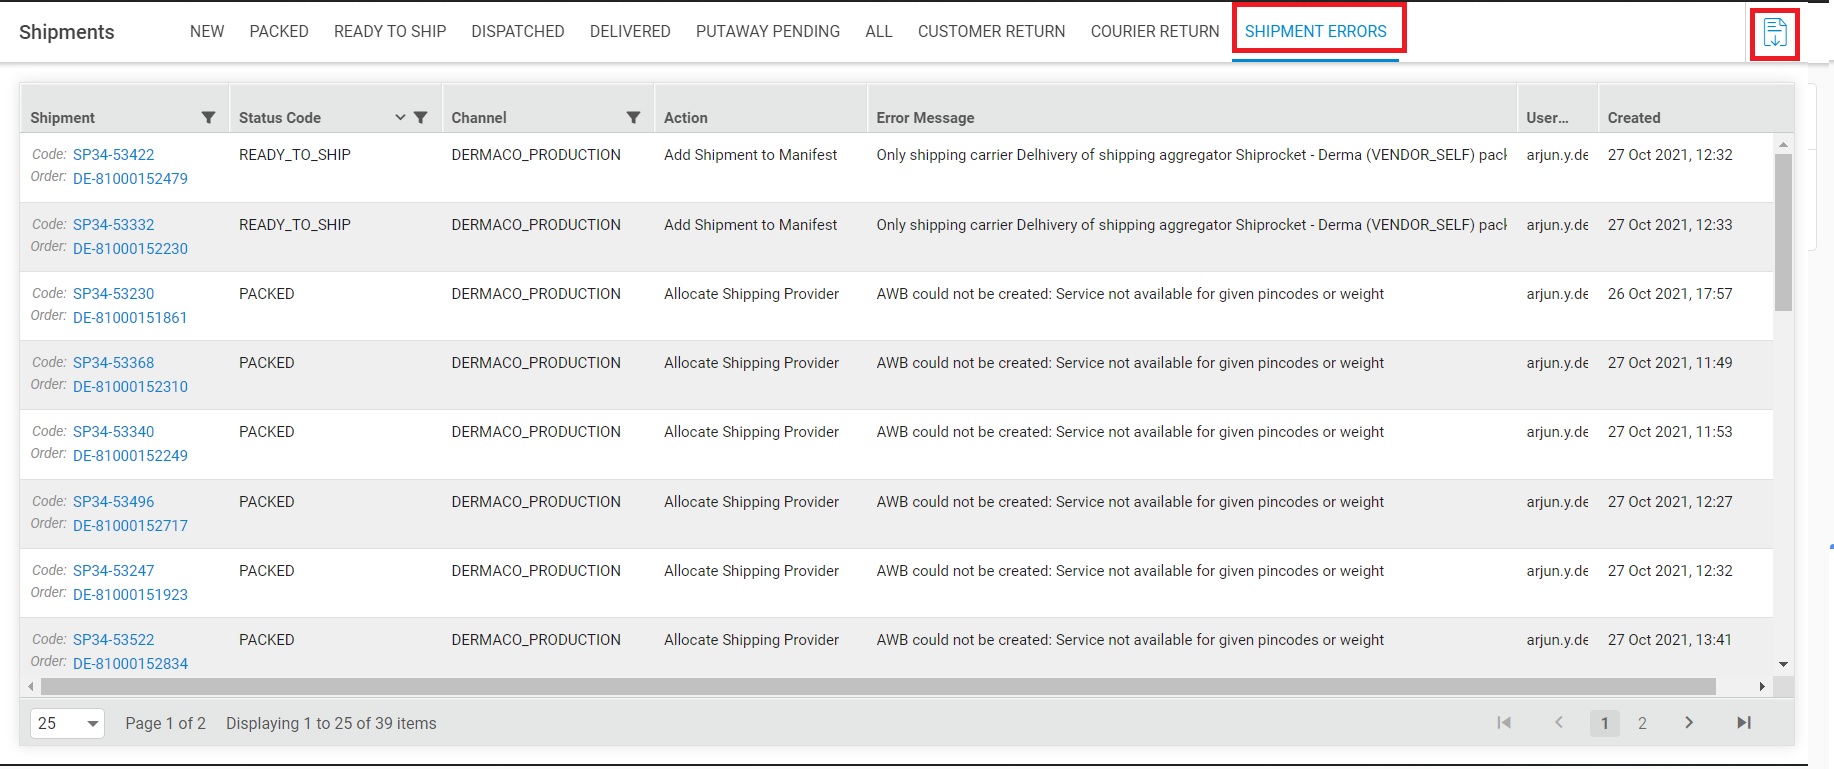The width and height of the screenshot is (1834, 769).
Task: Open the READY TO SHIP tab
Action: click(x=390, y=32)
